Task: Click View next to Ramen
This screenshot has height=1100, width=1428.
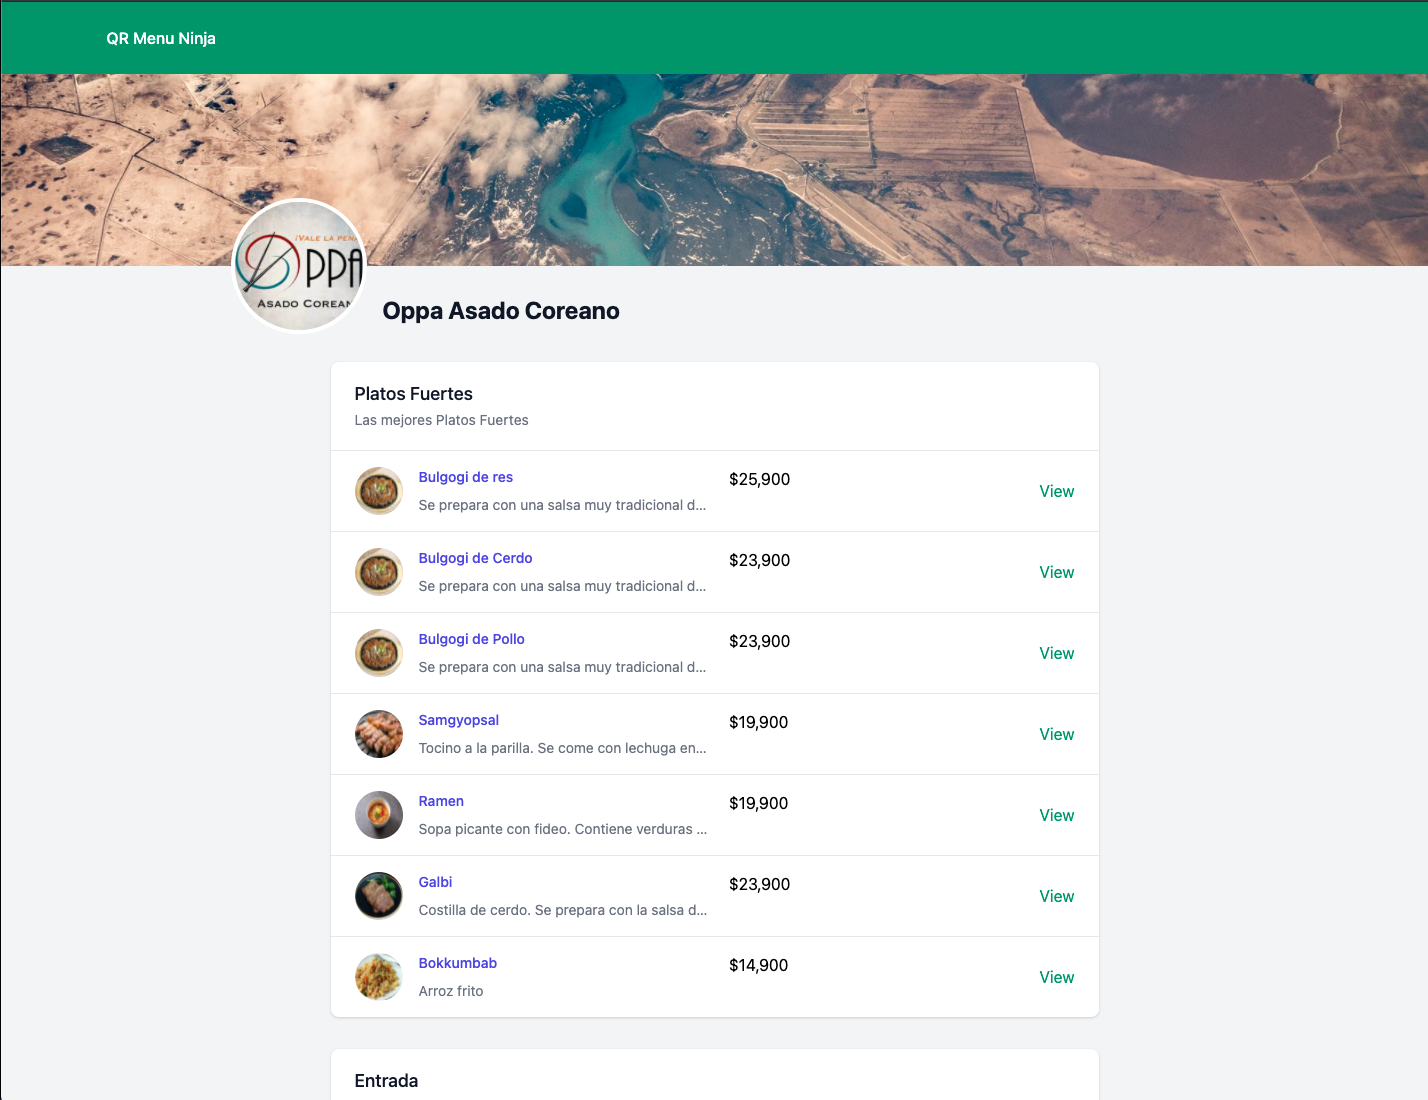Action: tap(1056, 815)
